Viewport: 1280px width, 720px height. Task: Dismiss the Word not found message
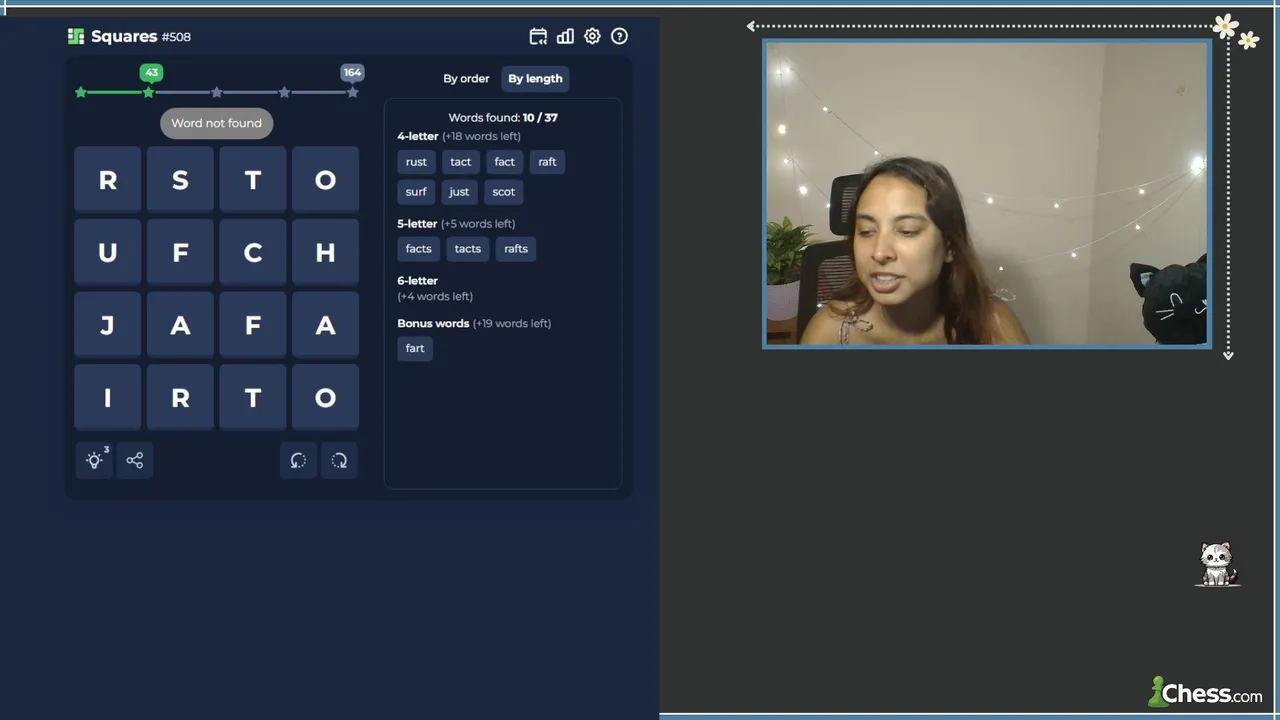[216, 123]
